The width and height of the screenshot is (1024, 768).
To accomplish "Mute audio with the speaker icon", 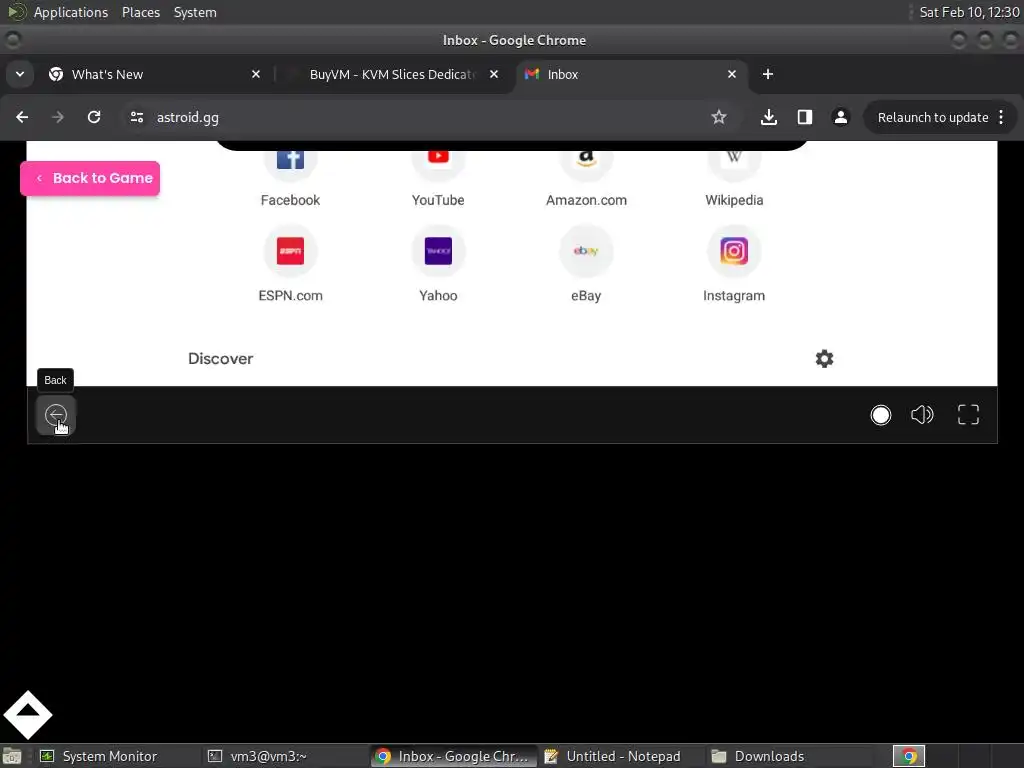I will click(922, 415).
